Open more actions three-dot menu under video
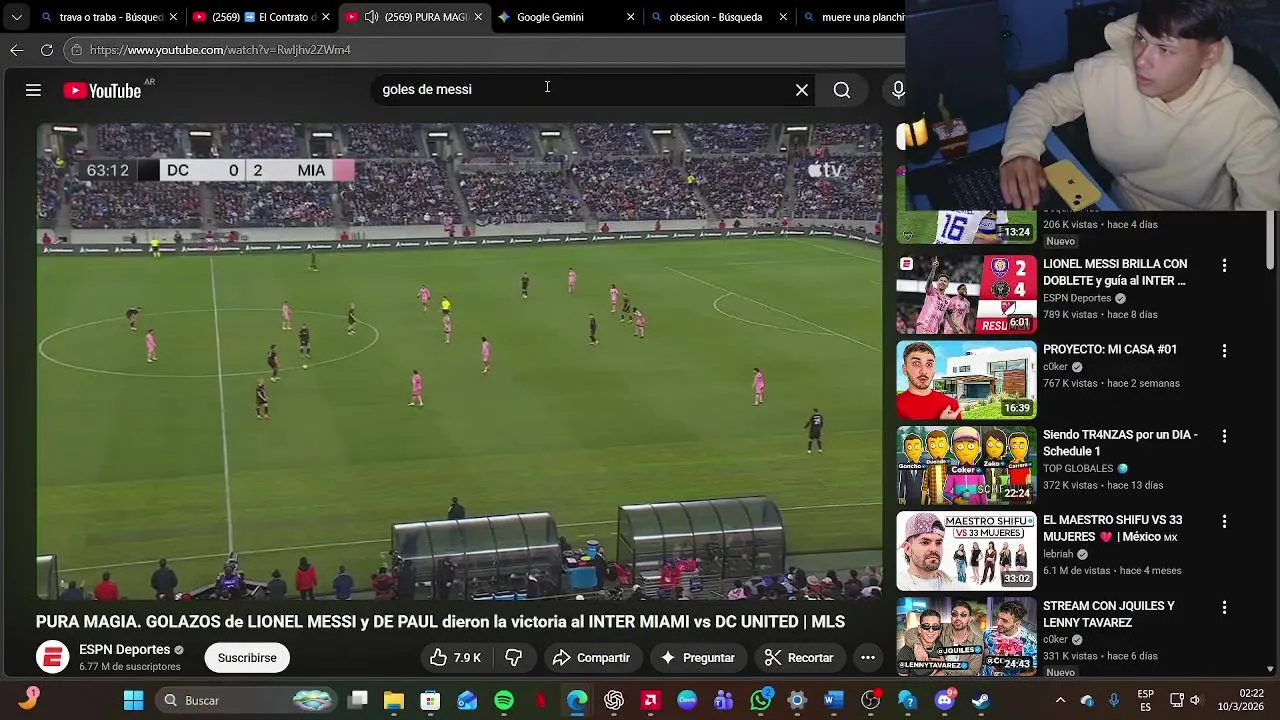This screenshot has width=1280, height=720. (868, 658)
